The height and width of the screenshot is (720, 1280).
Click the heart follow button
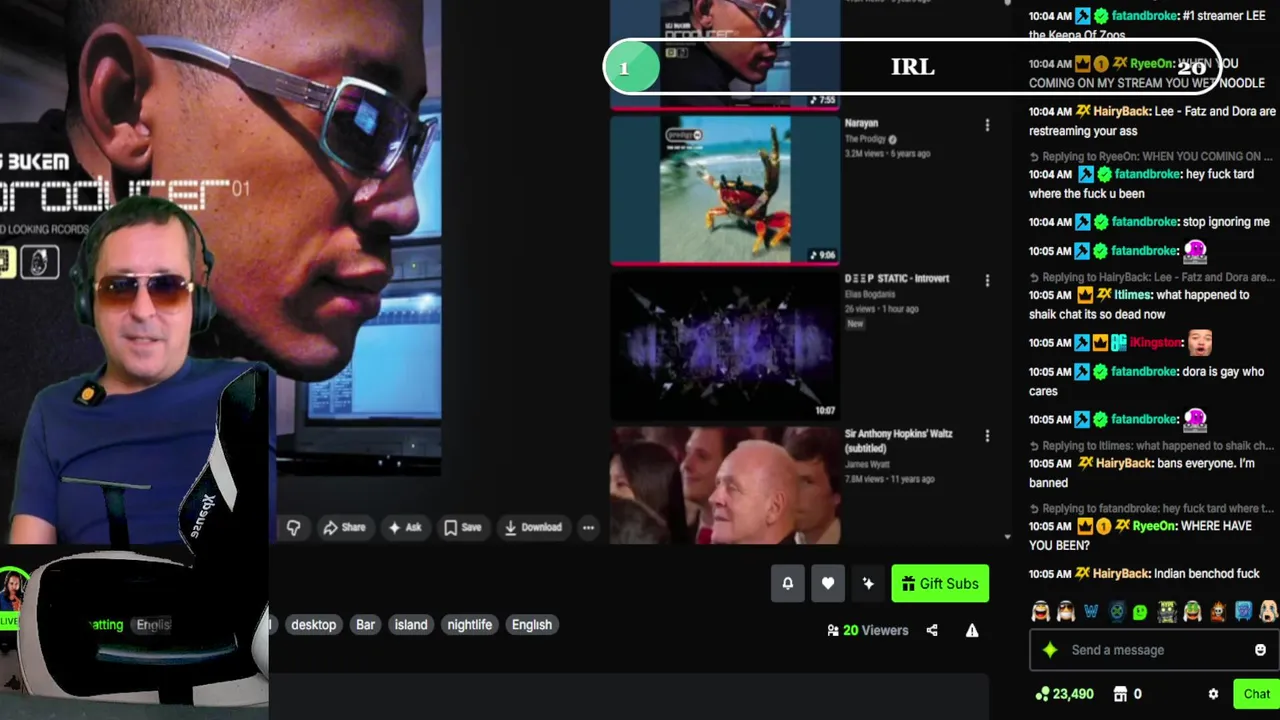(828, 584)
